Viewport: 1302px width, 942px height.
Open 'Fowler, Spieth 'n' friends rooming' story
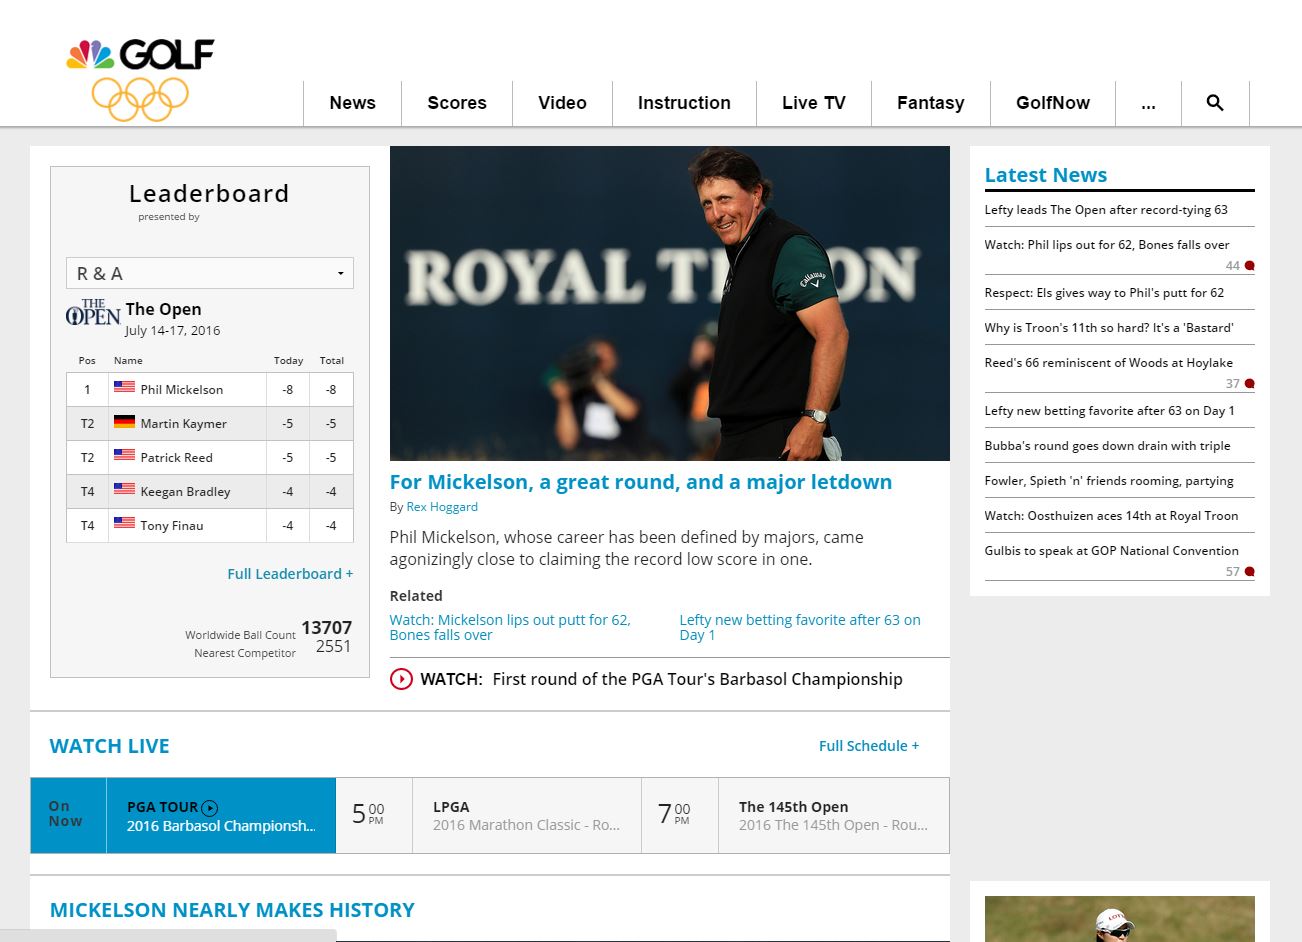coord(1109,481)
